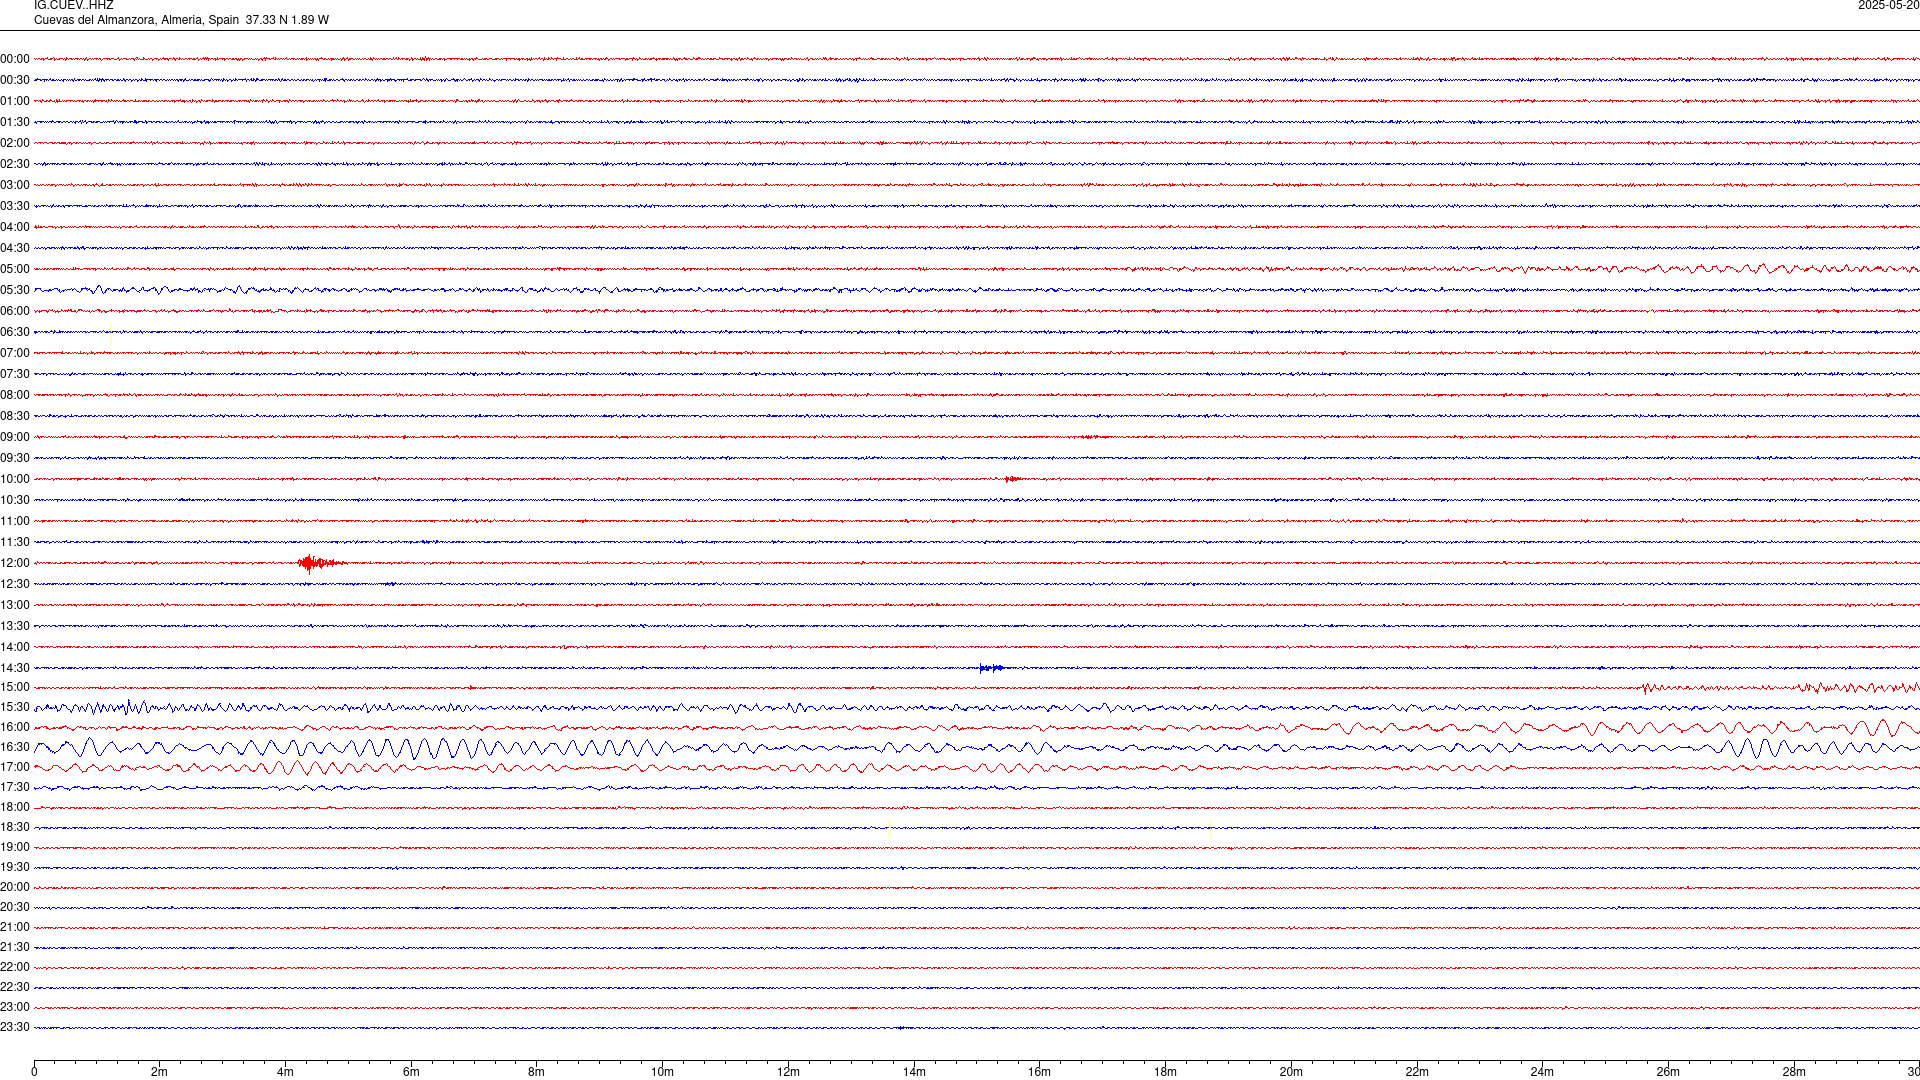This screenshot has height=1080, width=1920.
Task: Select the 16:30 time row label
Action: (x=15, y=747)
